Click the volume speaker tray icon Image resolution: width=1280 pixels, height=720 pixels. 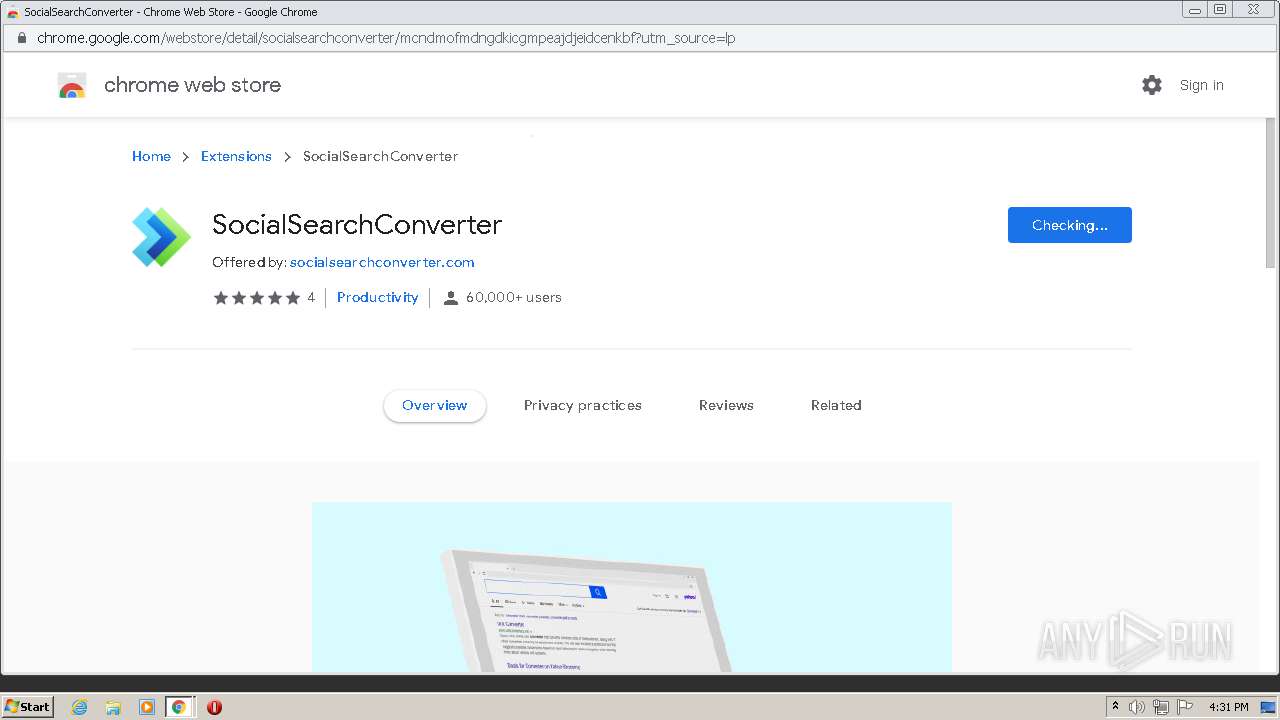tap(1137, 707)
